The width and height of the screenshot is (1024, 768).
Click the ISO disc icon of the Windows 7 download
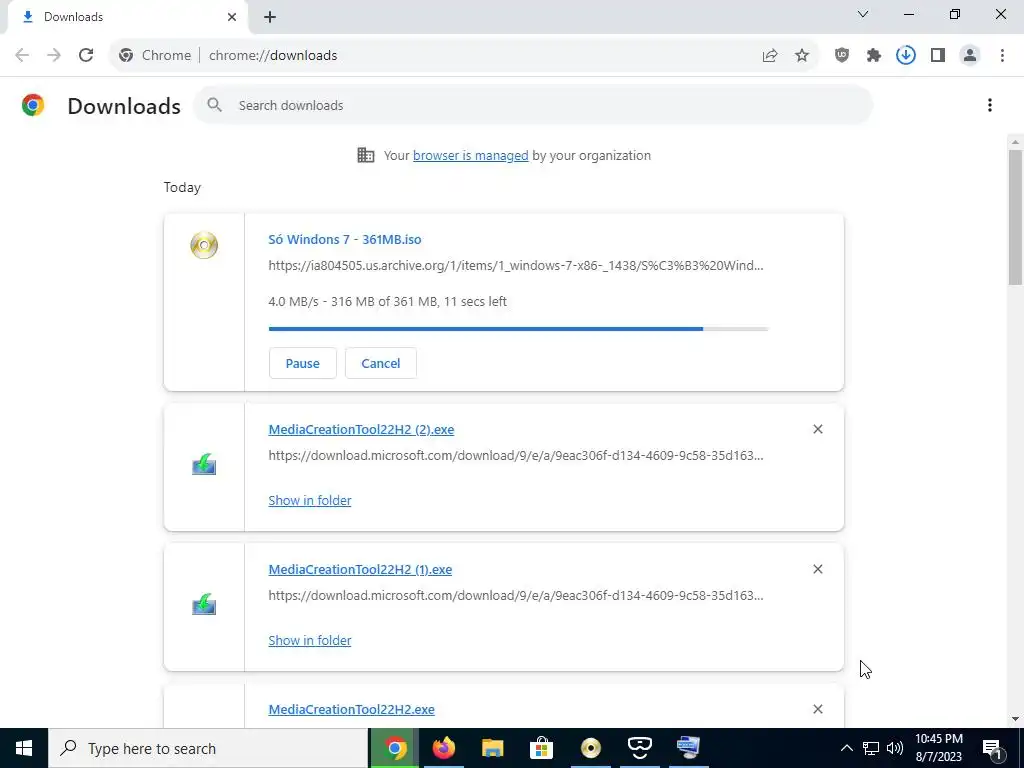[204, 246]
